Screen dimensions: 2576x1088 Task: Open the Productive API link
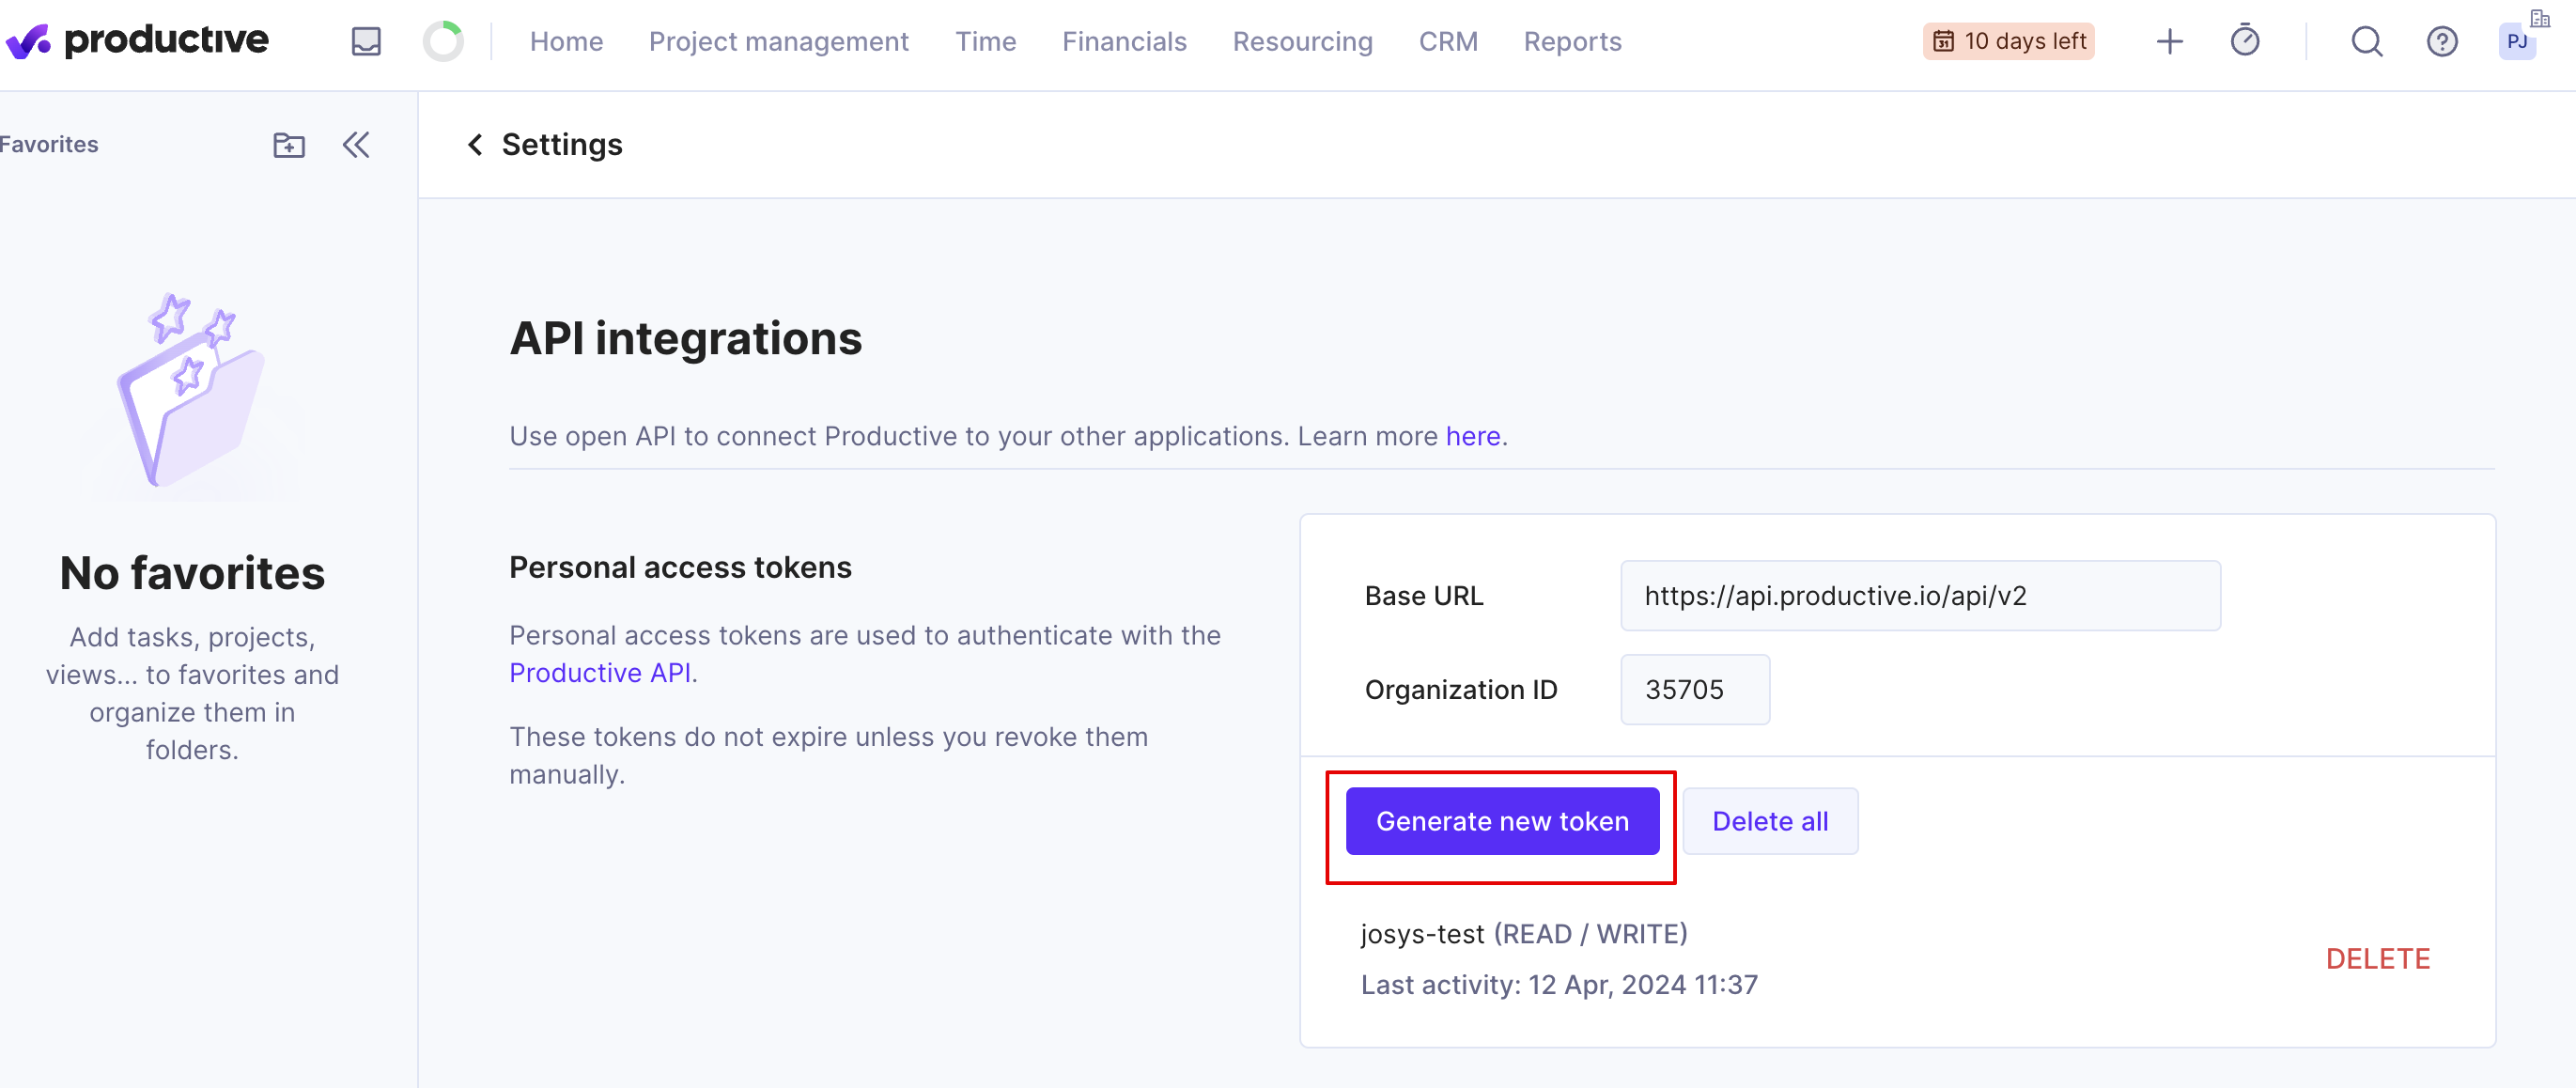coord(600,673)
